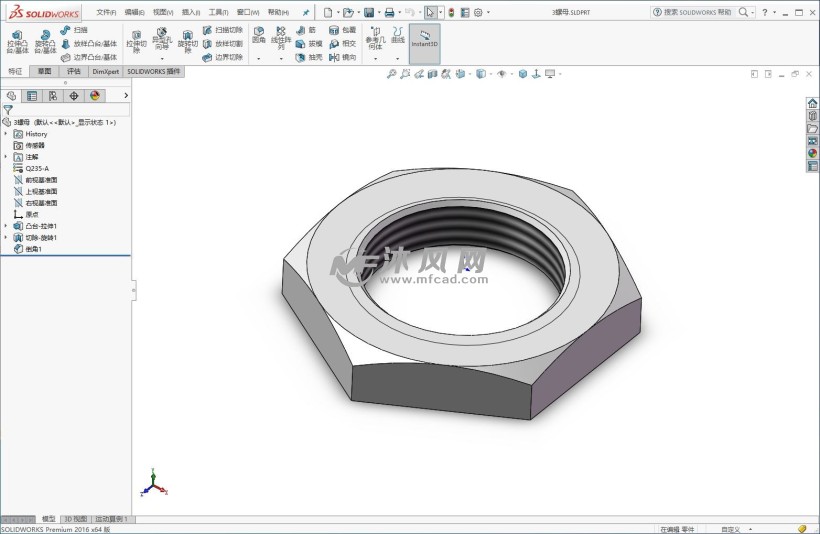The image size is (820, 534).
Task: Switch to the 草图 (Sketch) ribbon tab
Action: [45, 72]
